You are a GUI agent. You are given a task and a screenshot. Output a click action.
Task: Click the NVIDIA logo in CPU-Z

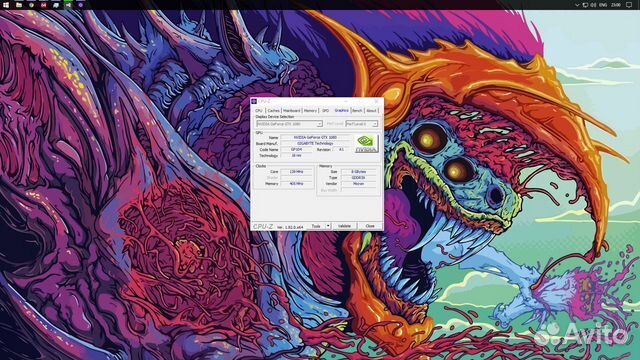pyautogui.click(x=366, y=144)
